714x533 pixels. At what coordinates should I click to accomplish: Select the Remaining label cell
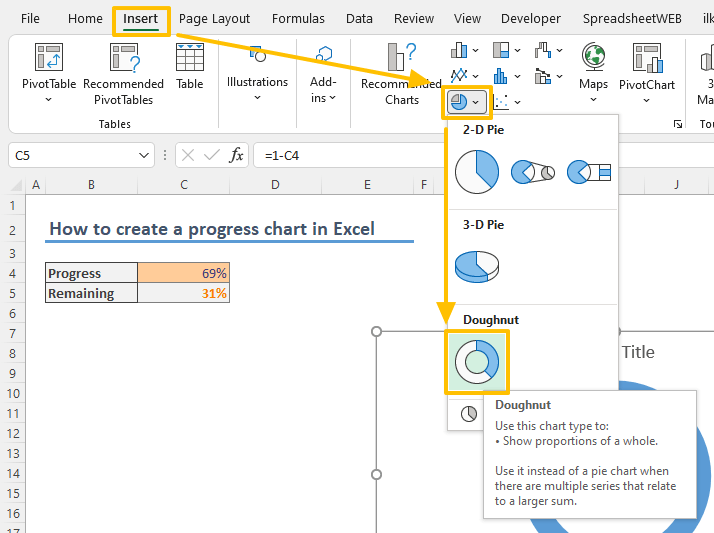pos(92,293)
